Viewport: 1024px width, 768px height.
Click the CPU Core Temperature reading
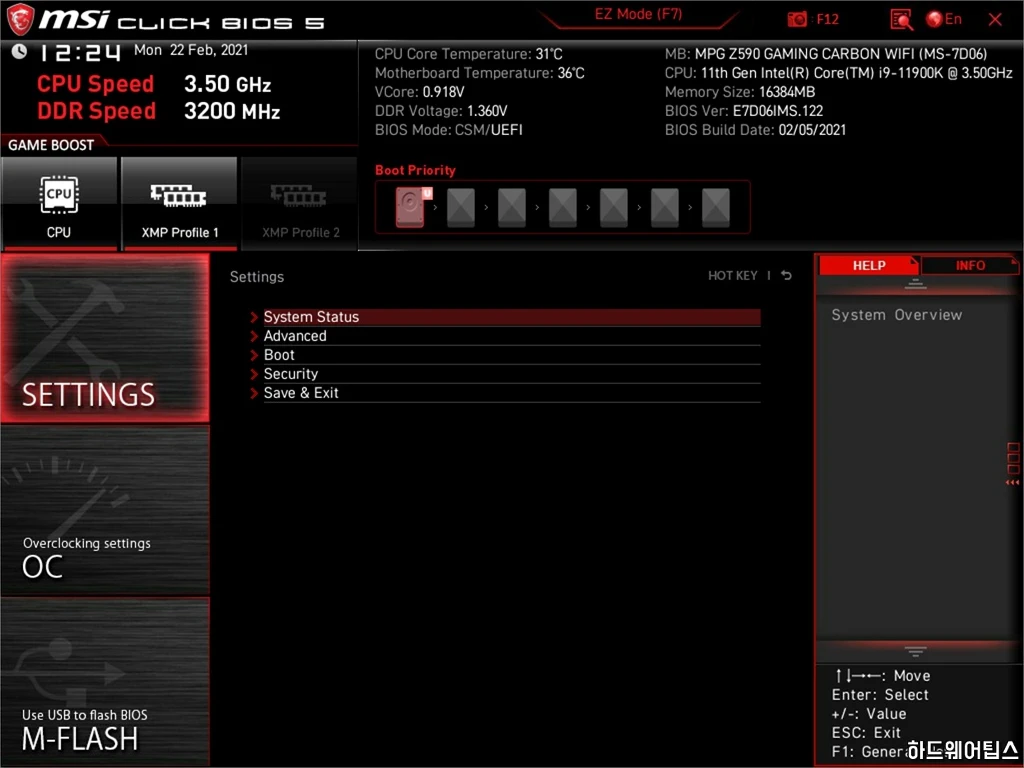tap(468, 54)
